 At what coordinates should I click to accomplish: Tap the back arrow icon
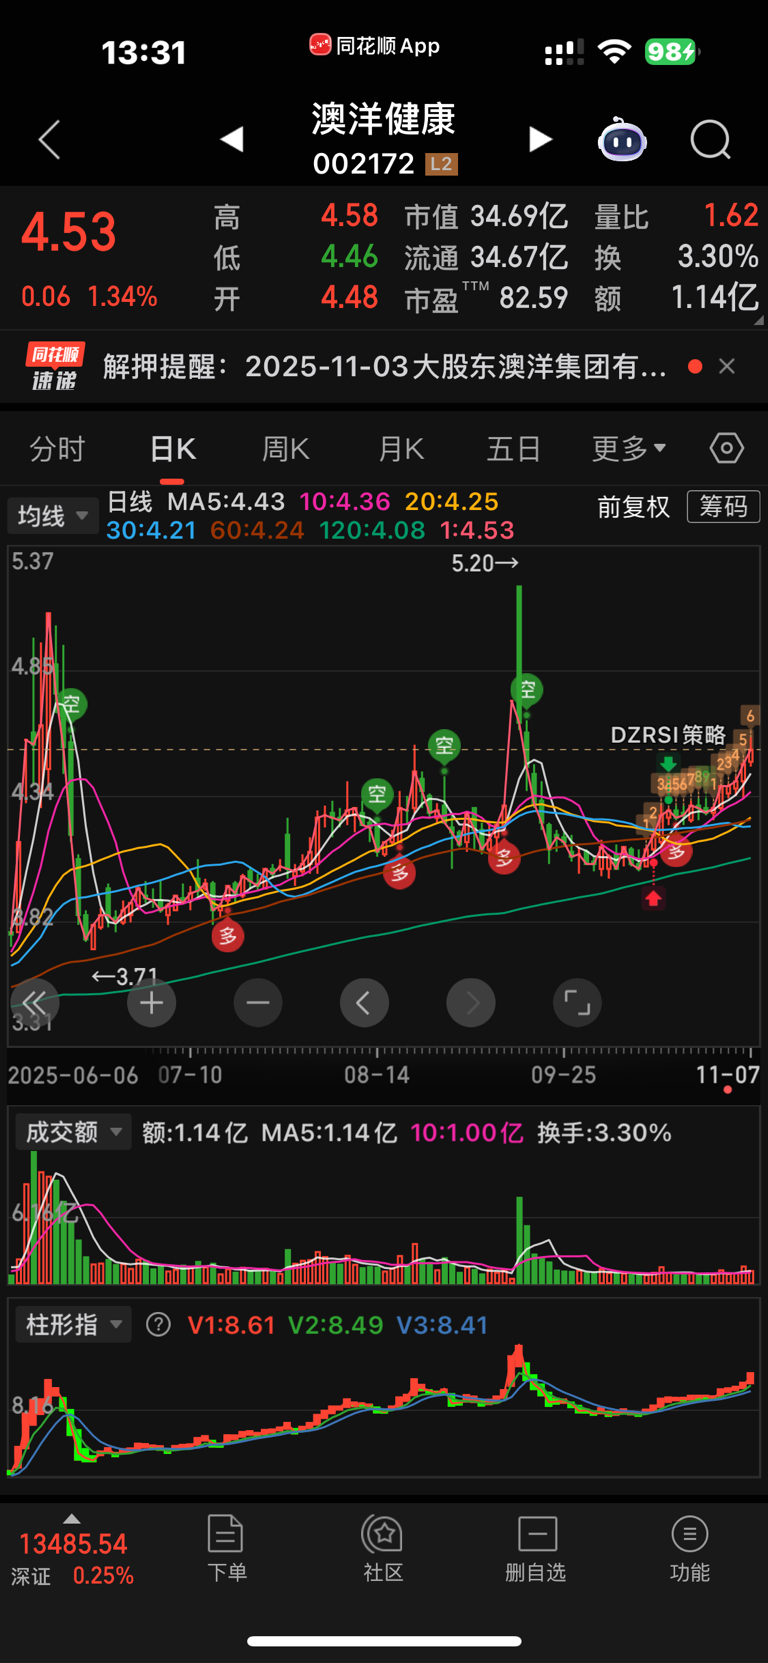tap(49, 140)
